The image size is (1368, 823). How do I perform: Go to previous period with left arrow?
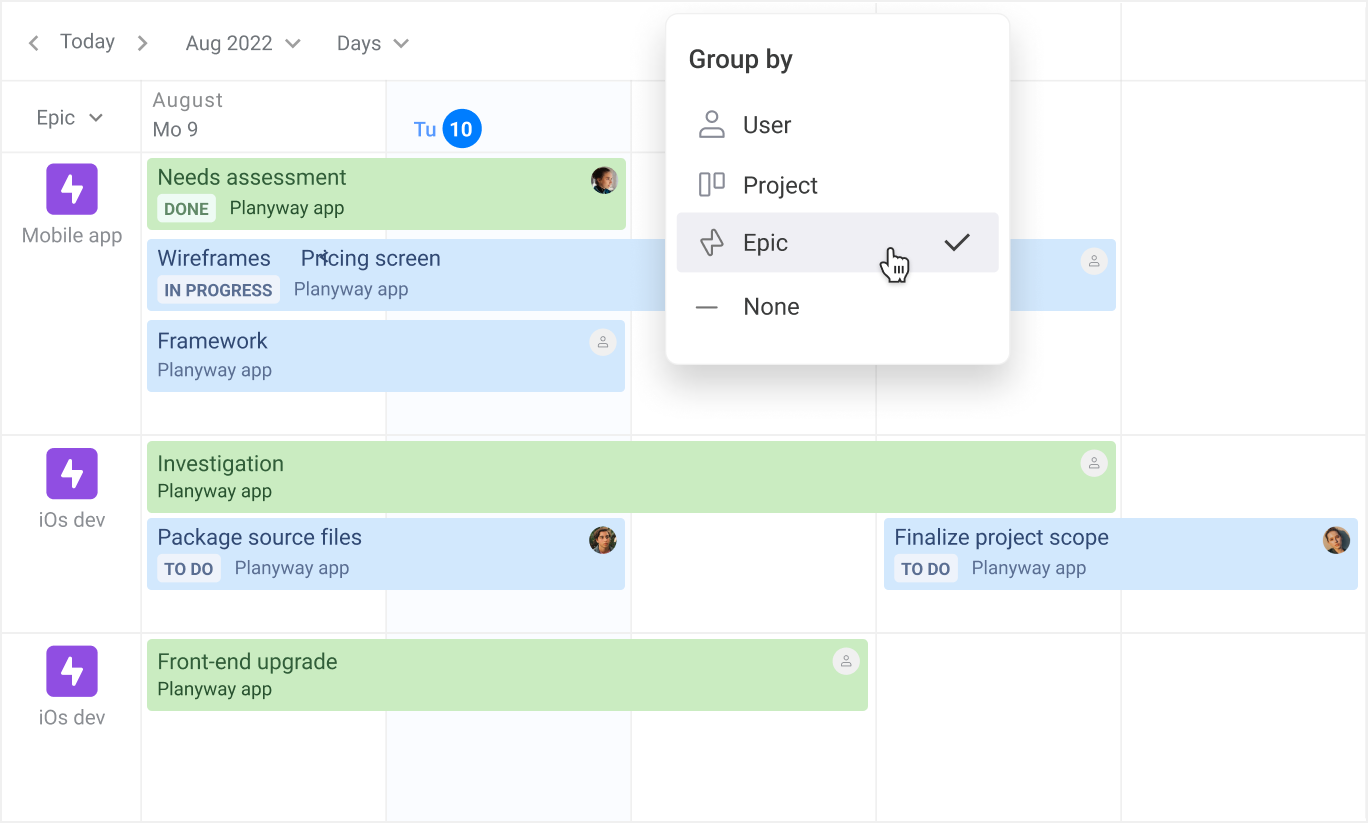click(34, 43)
